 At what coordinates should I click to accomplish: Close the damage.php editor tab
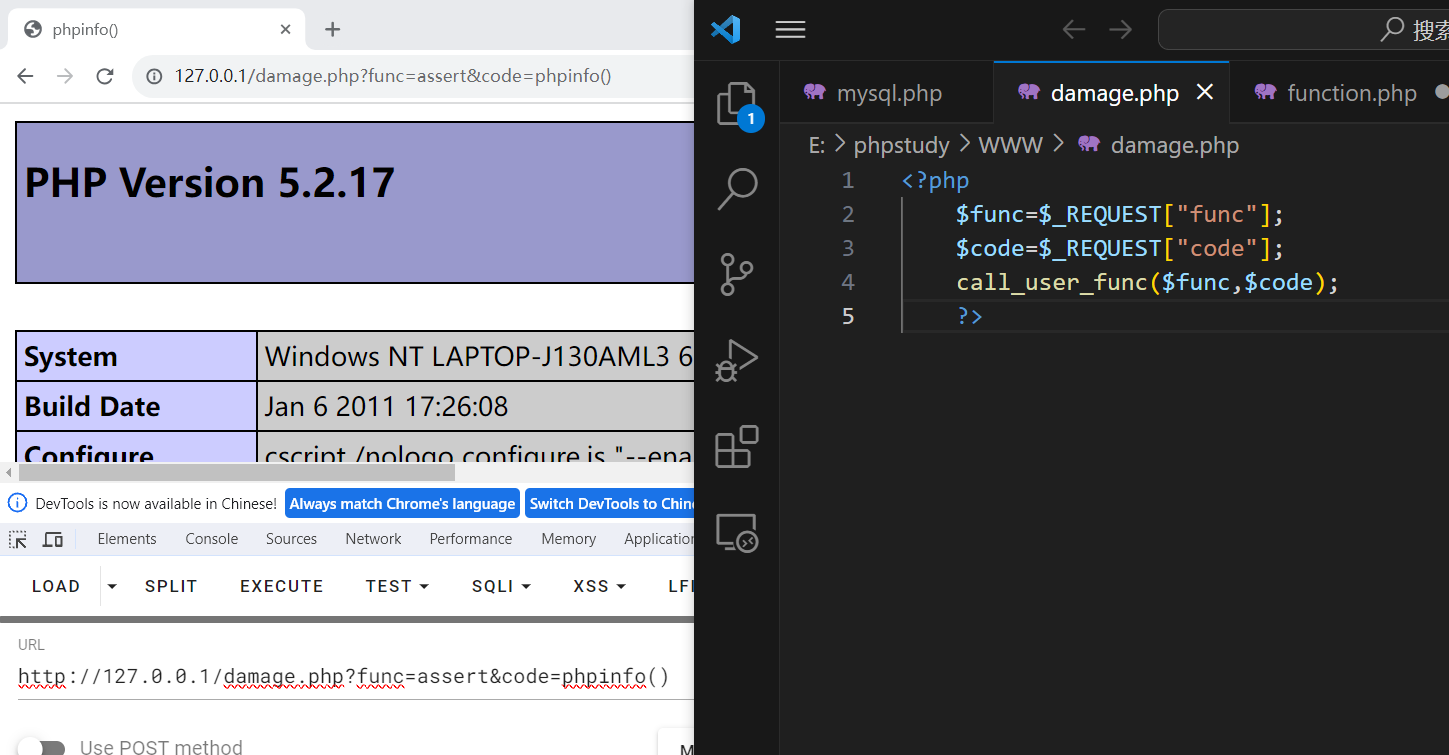pyautogui.click(x=1205, y=92)
